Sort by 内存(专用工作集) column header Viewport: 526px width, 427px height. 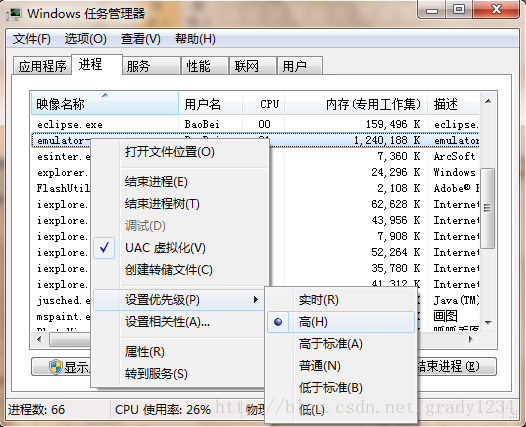pyautogui.click(x=356, y=104)
